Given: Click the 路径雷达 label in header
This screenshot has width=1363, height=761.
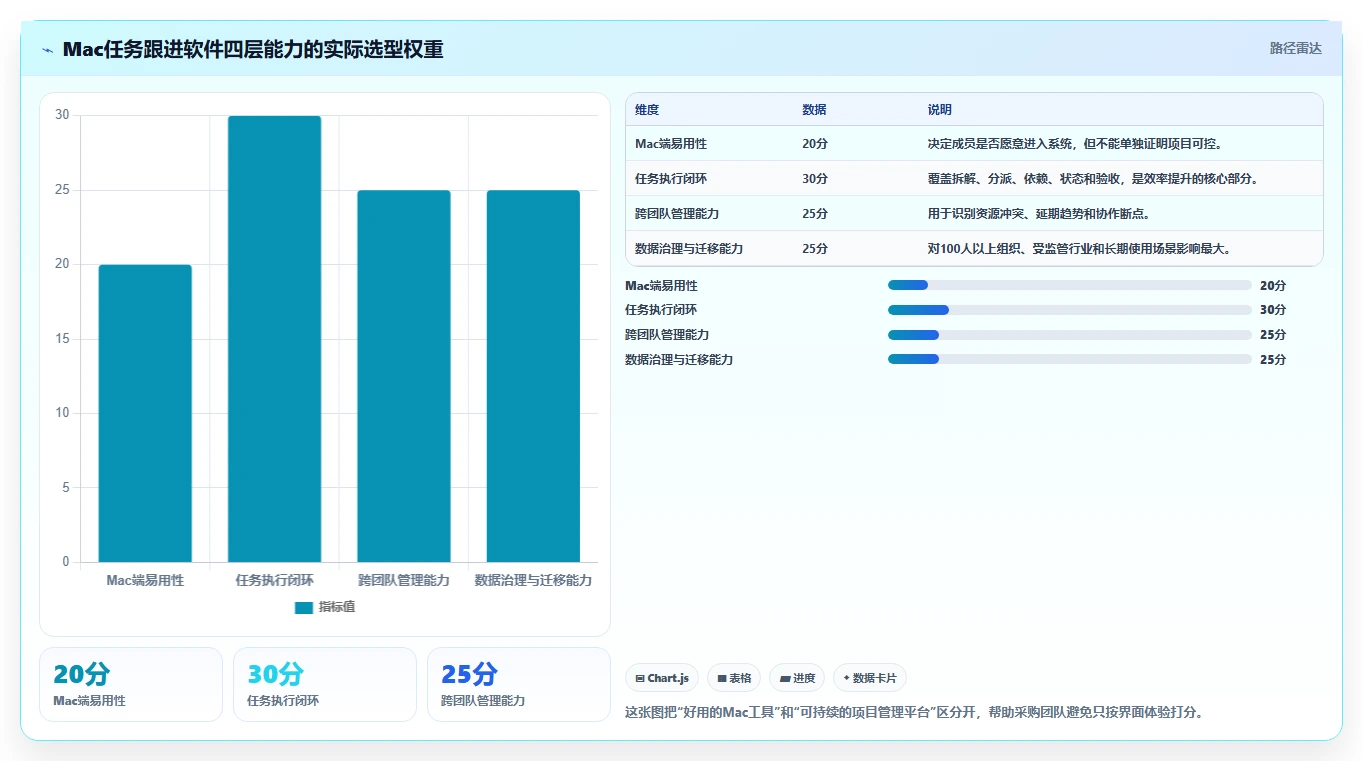Looking at the screenshot, I should pos(1295,48).
